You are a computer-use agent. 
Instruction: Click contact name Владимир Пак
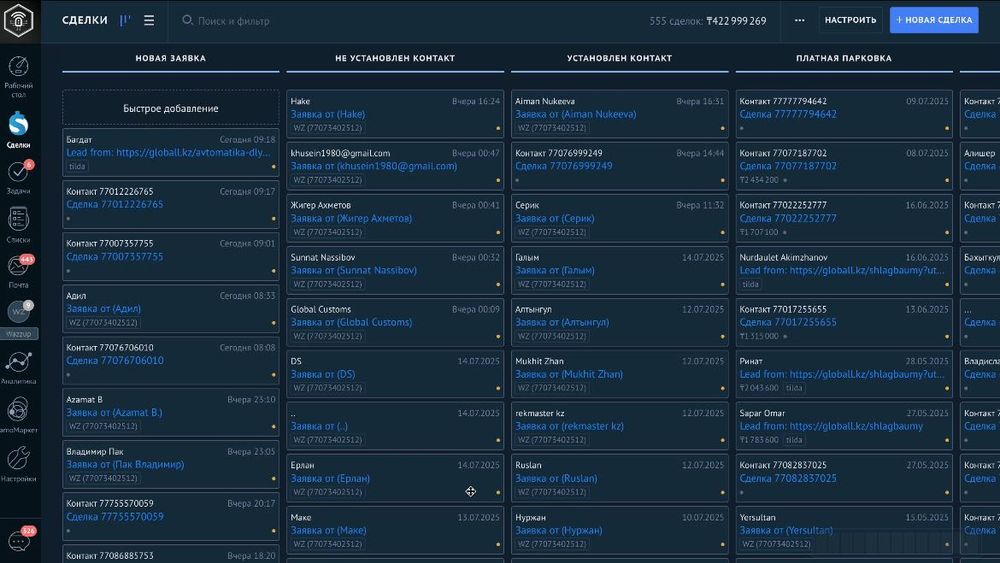click(x=95, y=451)
